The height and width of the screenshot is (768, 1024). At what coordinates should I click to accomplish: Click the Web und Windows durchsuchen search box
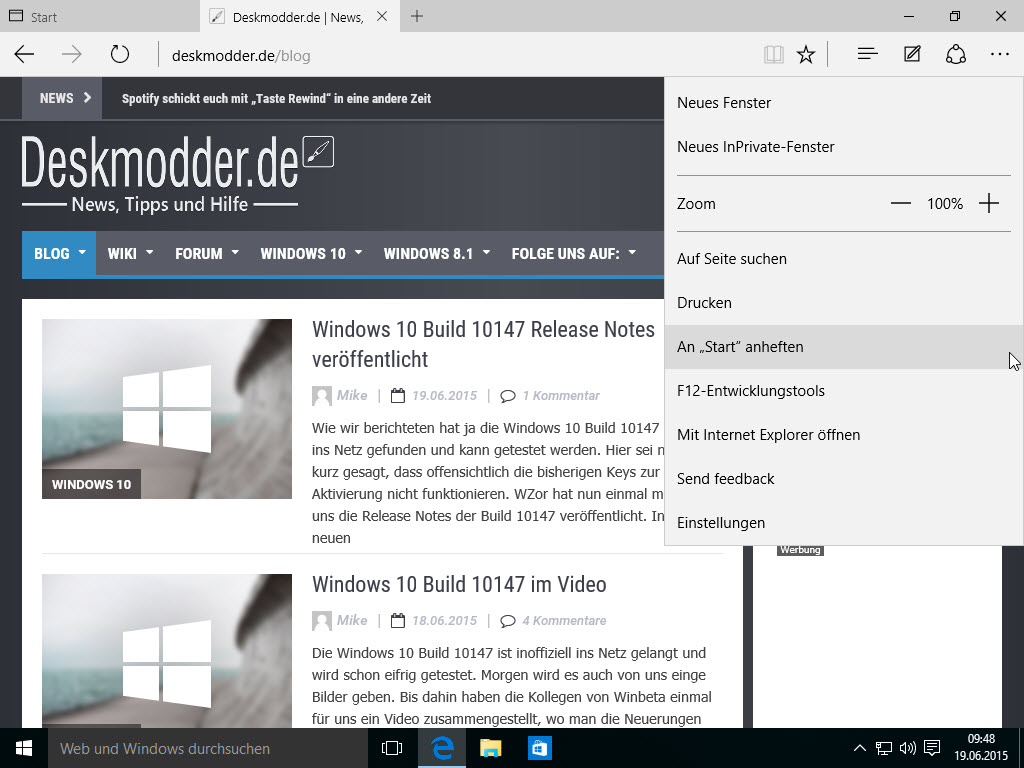(x=208, y=748)
